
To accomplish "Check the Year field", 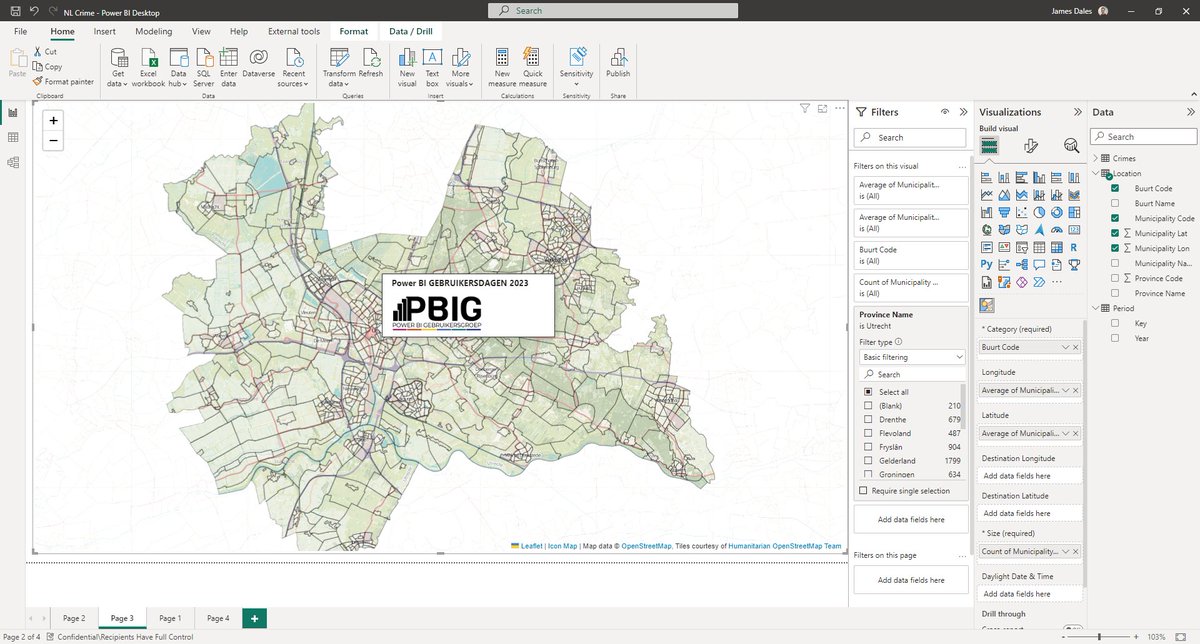I will pyautogui.click(x=1115, y=338).
